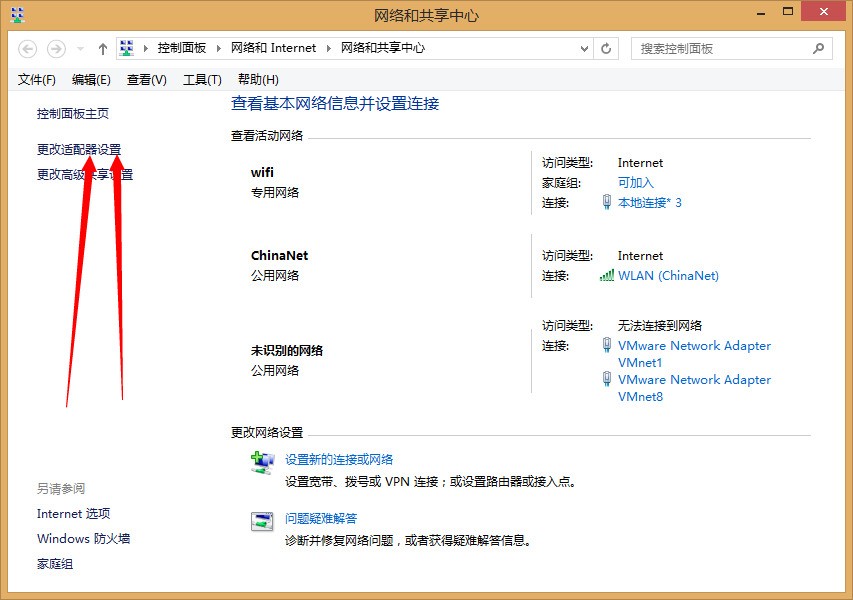Viewport: 853px width, 600px height.
Task: Click the Control Panel icon in address bar
Action: 127,48
